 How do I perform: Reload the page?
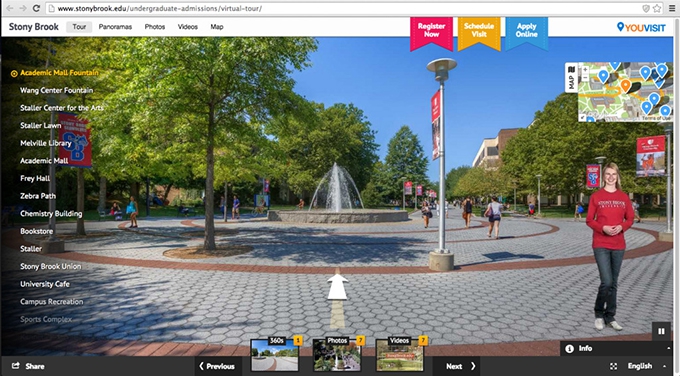pos(36,8)
